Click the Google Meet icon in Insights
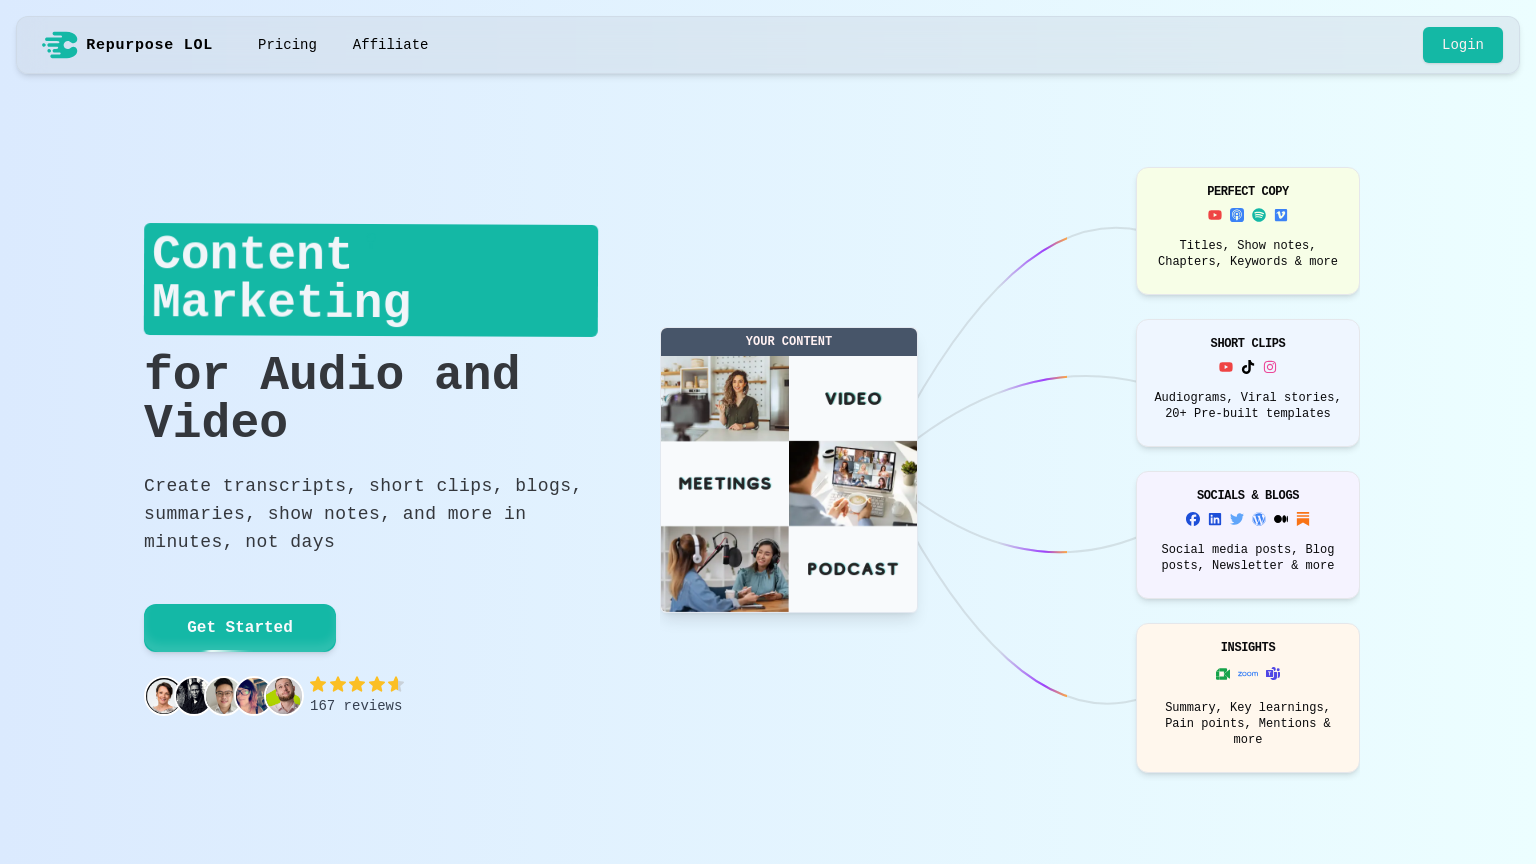Viewport: 1536px width, 864px height. [x=1223, y=674]
